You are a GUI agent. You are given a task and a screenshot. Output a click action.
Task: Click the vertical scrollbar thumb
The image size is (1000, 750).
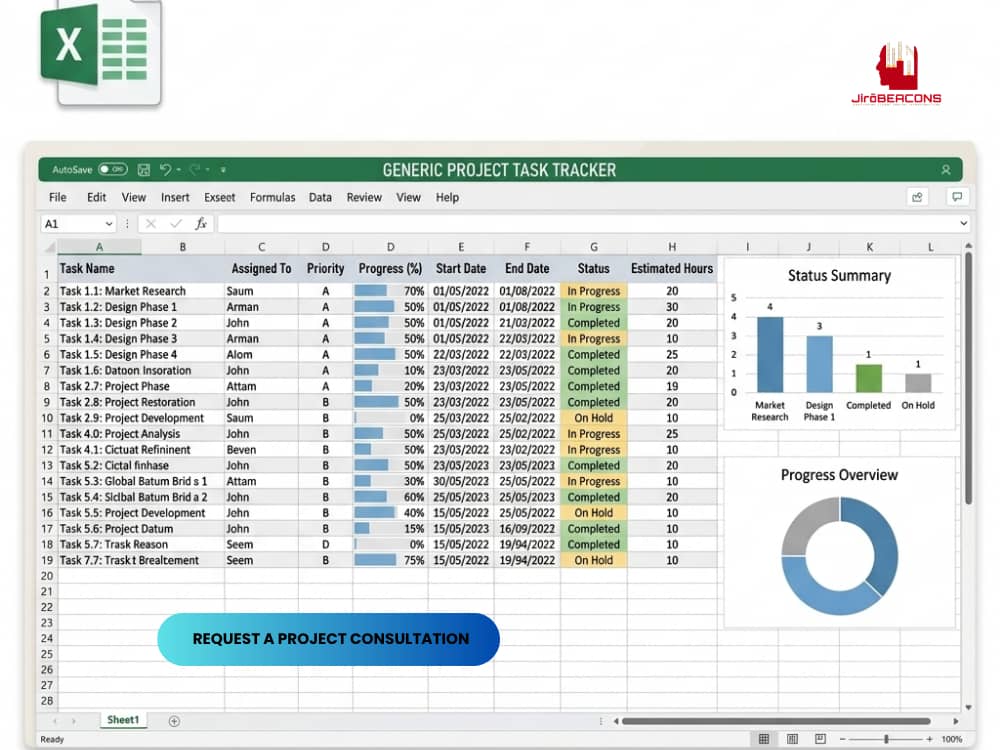[x=968, y=379]
